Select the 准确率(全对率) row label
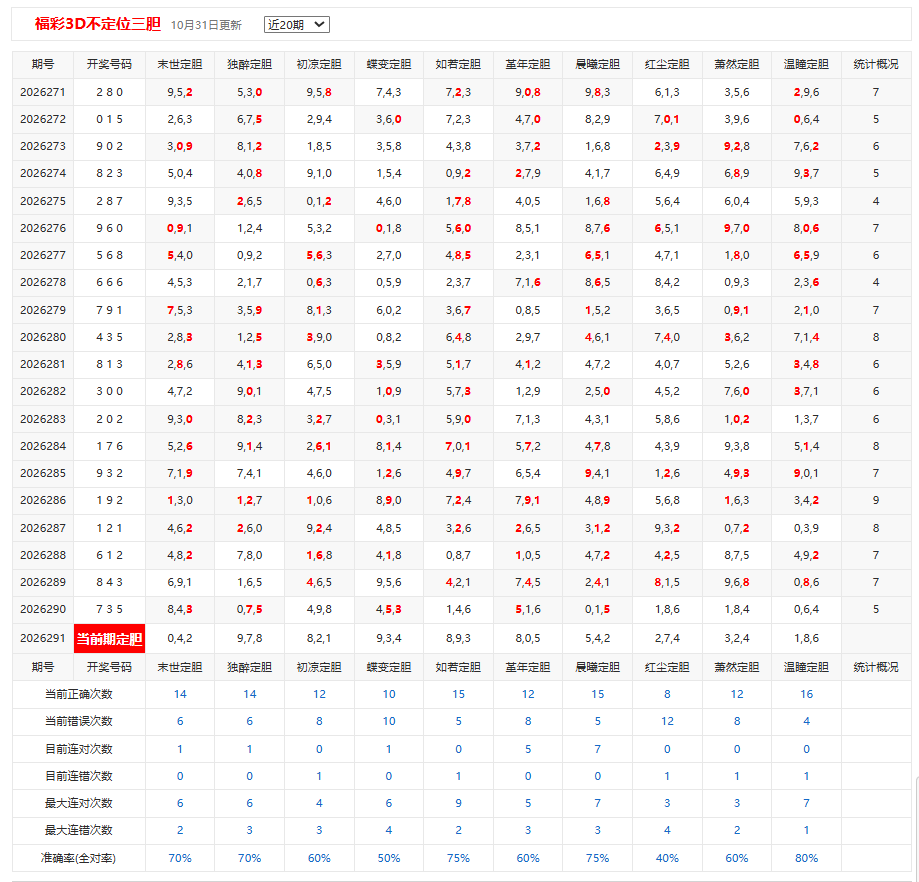 coord(79,858)
